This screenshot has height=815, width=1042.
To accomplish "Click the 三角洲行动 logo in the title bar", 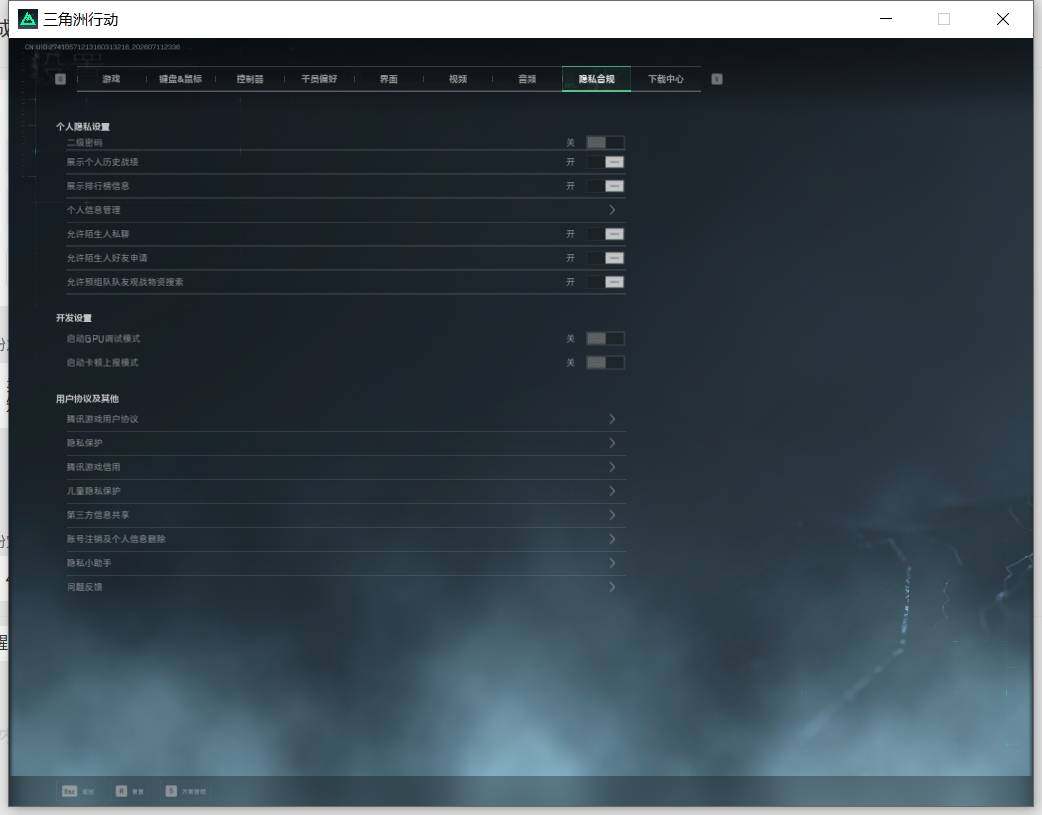I will [28, 19].
